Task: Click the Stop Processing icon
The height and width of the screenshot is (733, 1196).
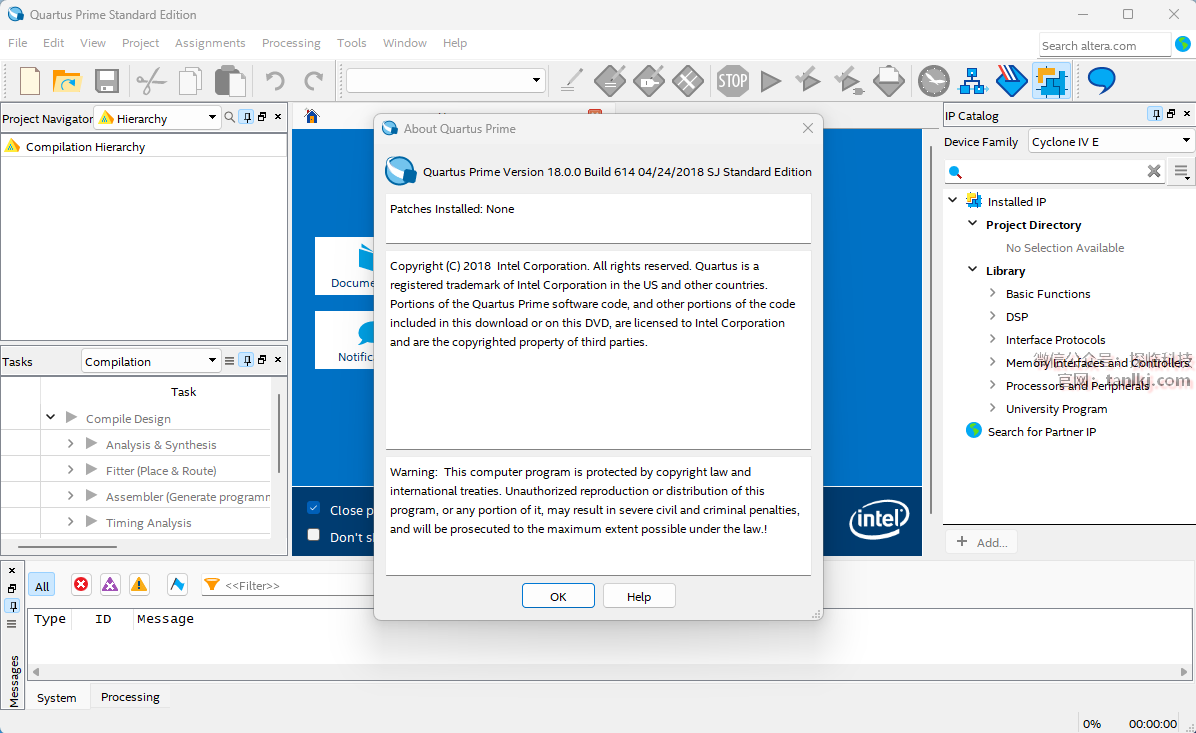Action: [x=732, y=81]
